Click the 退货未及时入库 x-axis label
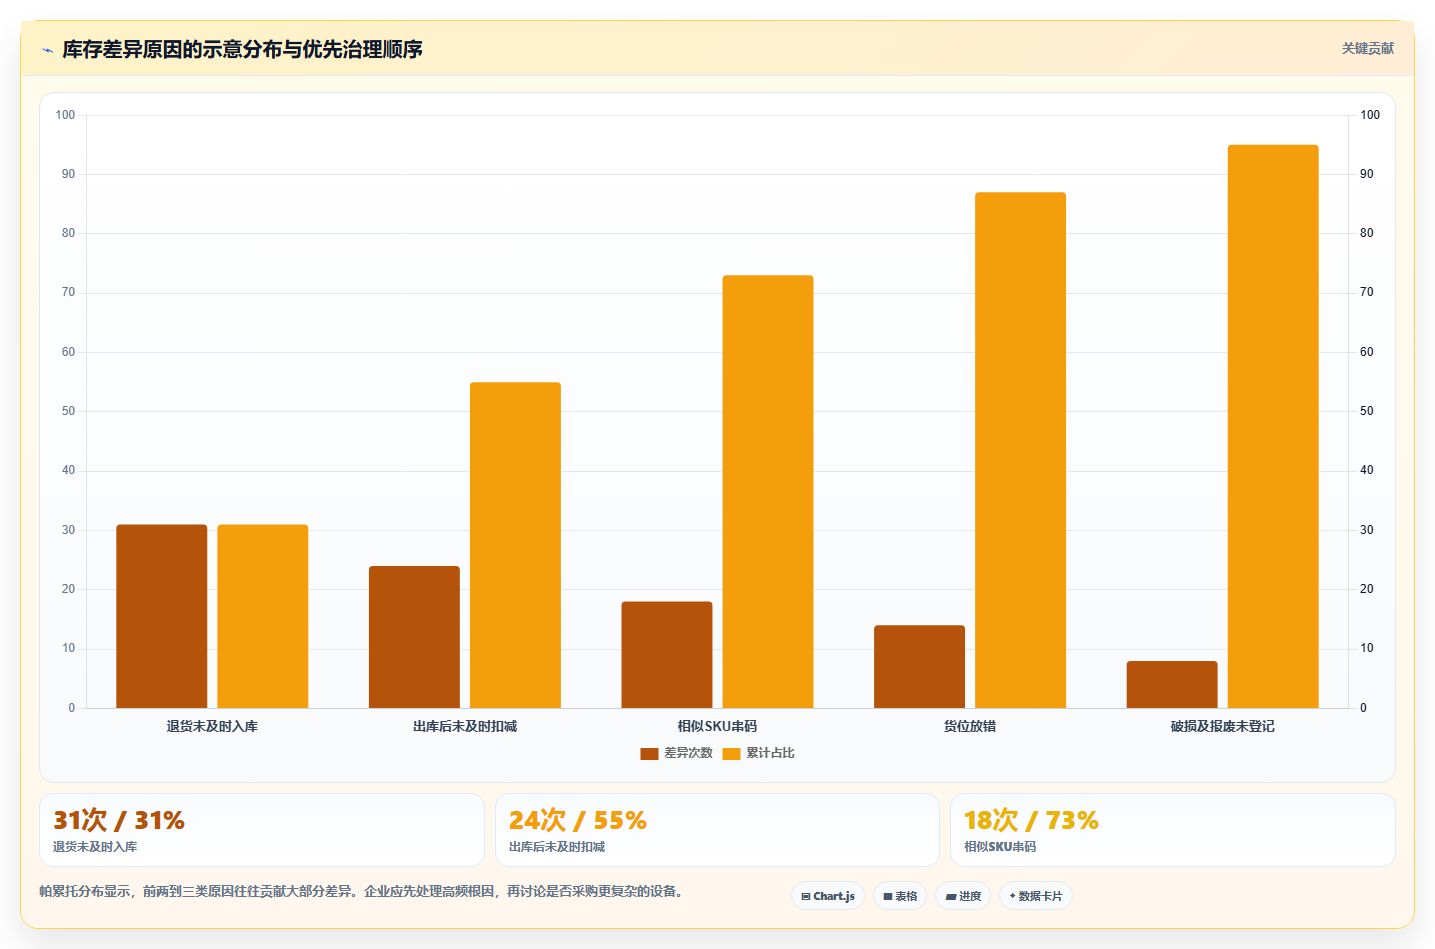 coord(212,726)
